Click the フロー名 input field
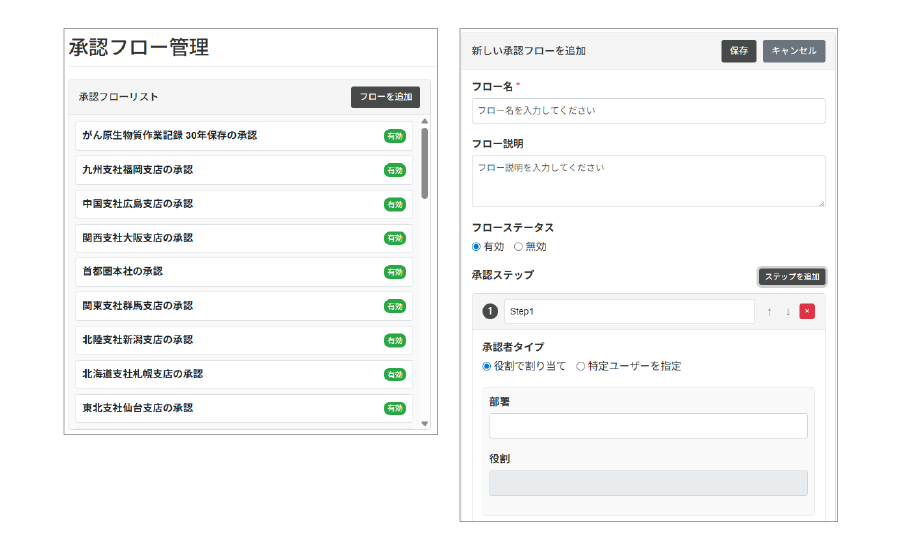This screenshot has width=900, height=550. (648, 111)
